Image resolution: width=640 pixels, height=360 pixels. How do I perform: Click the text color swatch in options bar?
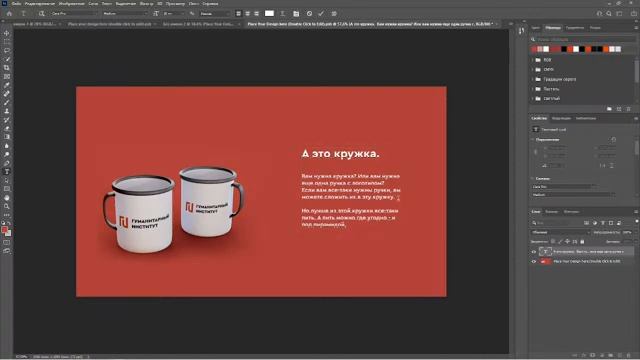[x=269, y=13]
